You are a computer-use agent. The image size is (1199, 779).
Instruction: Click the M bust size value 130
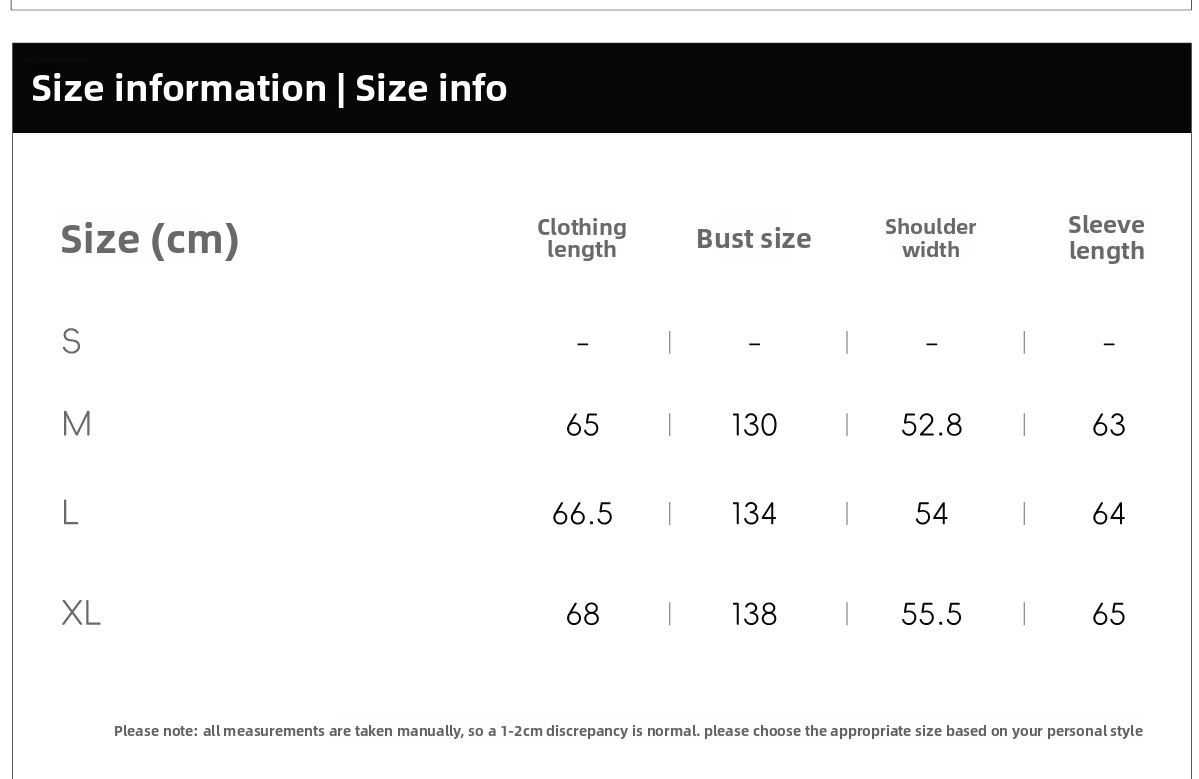click(x=754, y=425)
